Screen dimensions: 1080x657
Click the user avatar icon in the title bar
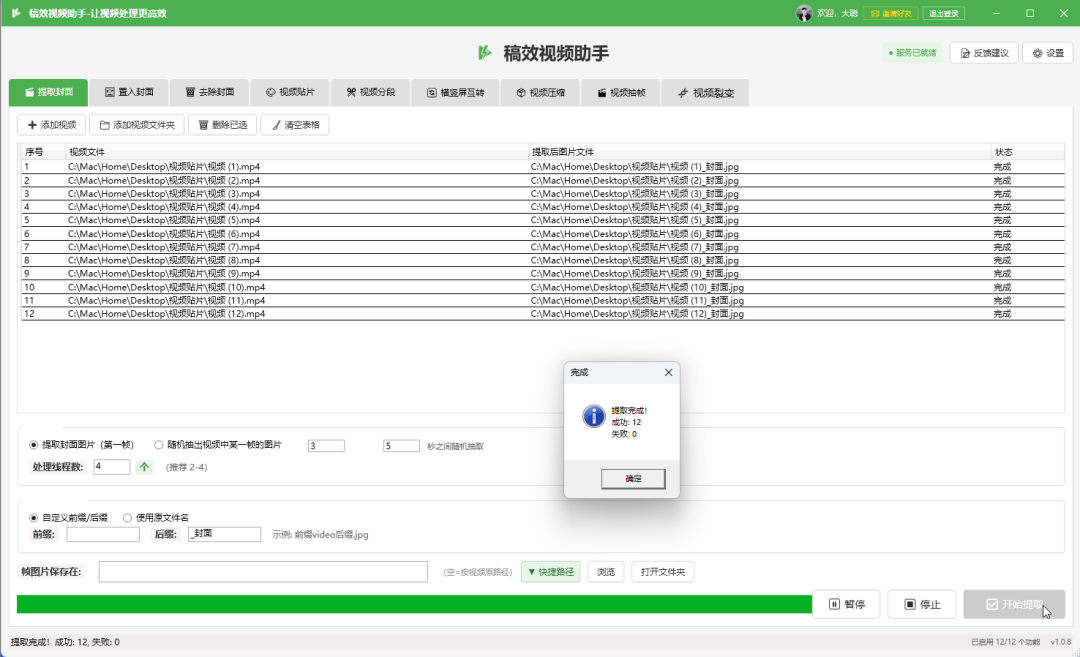[x=804, y=13]
